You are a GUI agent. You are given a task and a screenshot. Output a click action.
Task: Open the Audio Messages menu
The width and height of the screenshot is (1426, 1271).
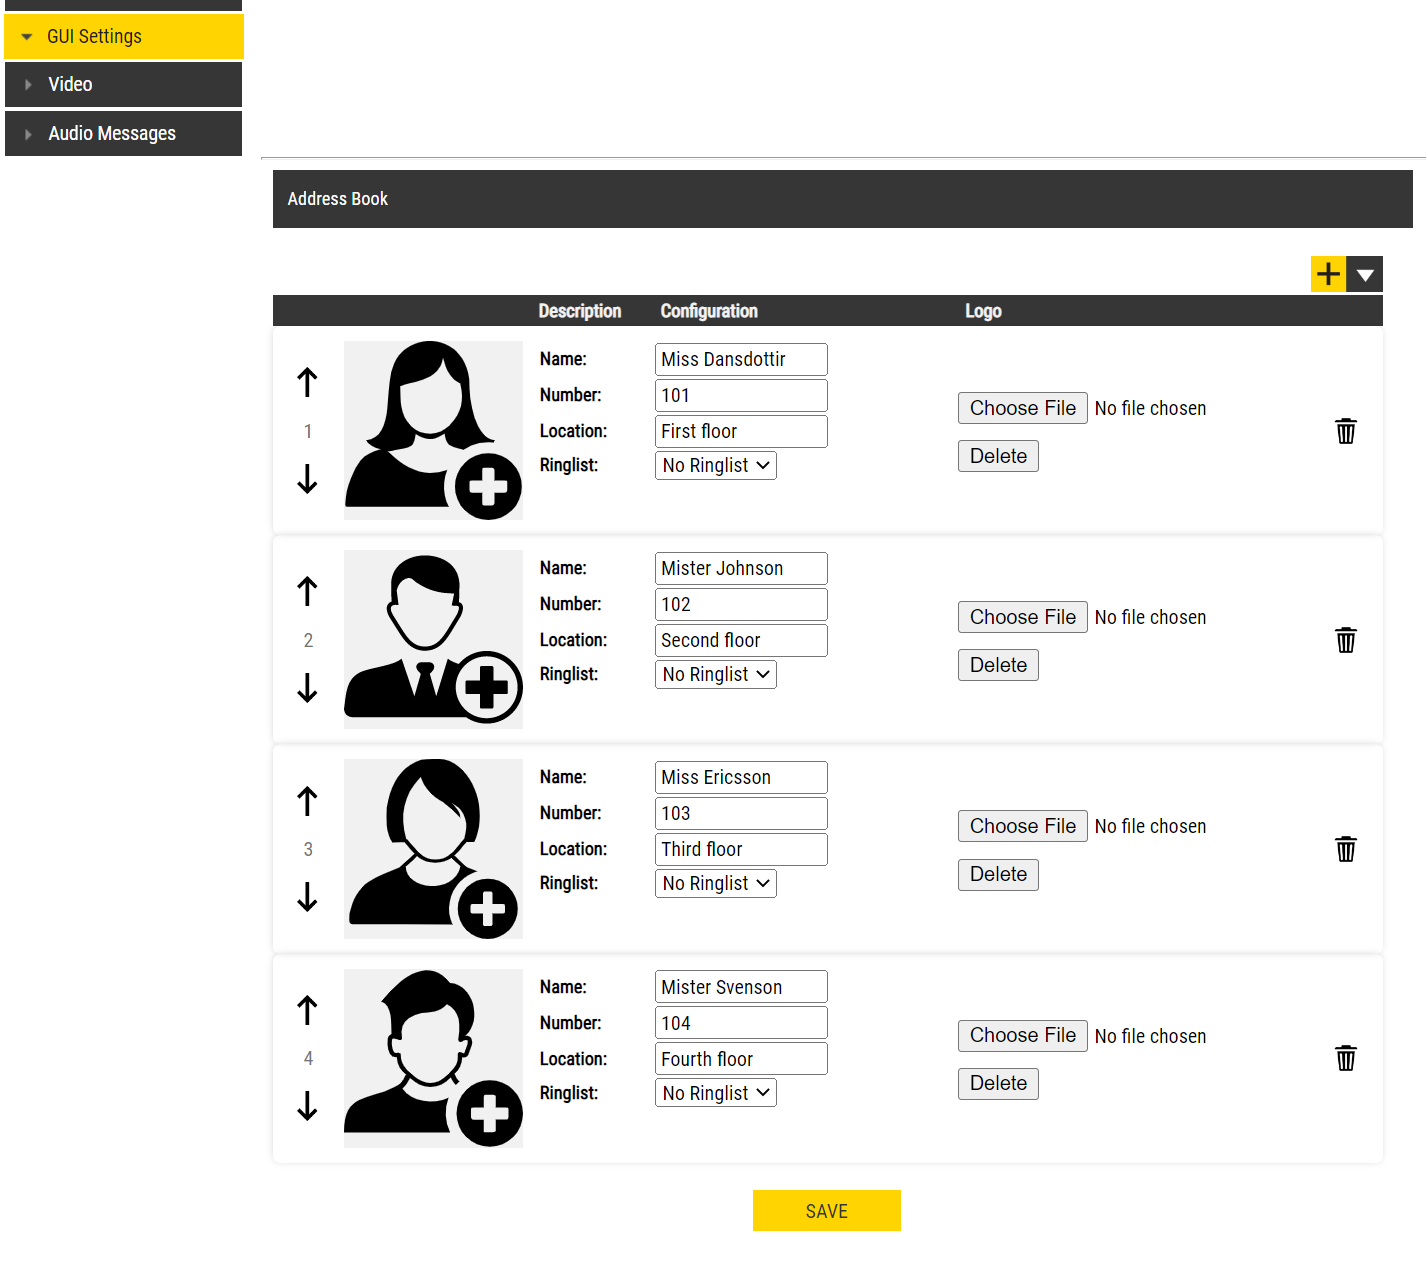point(123,134)
